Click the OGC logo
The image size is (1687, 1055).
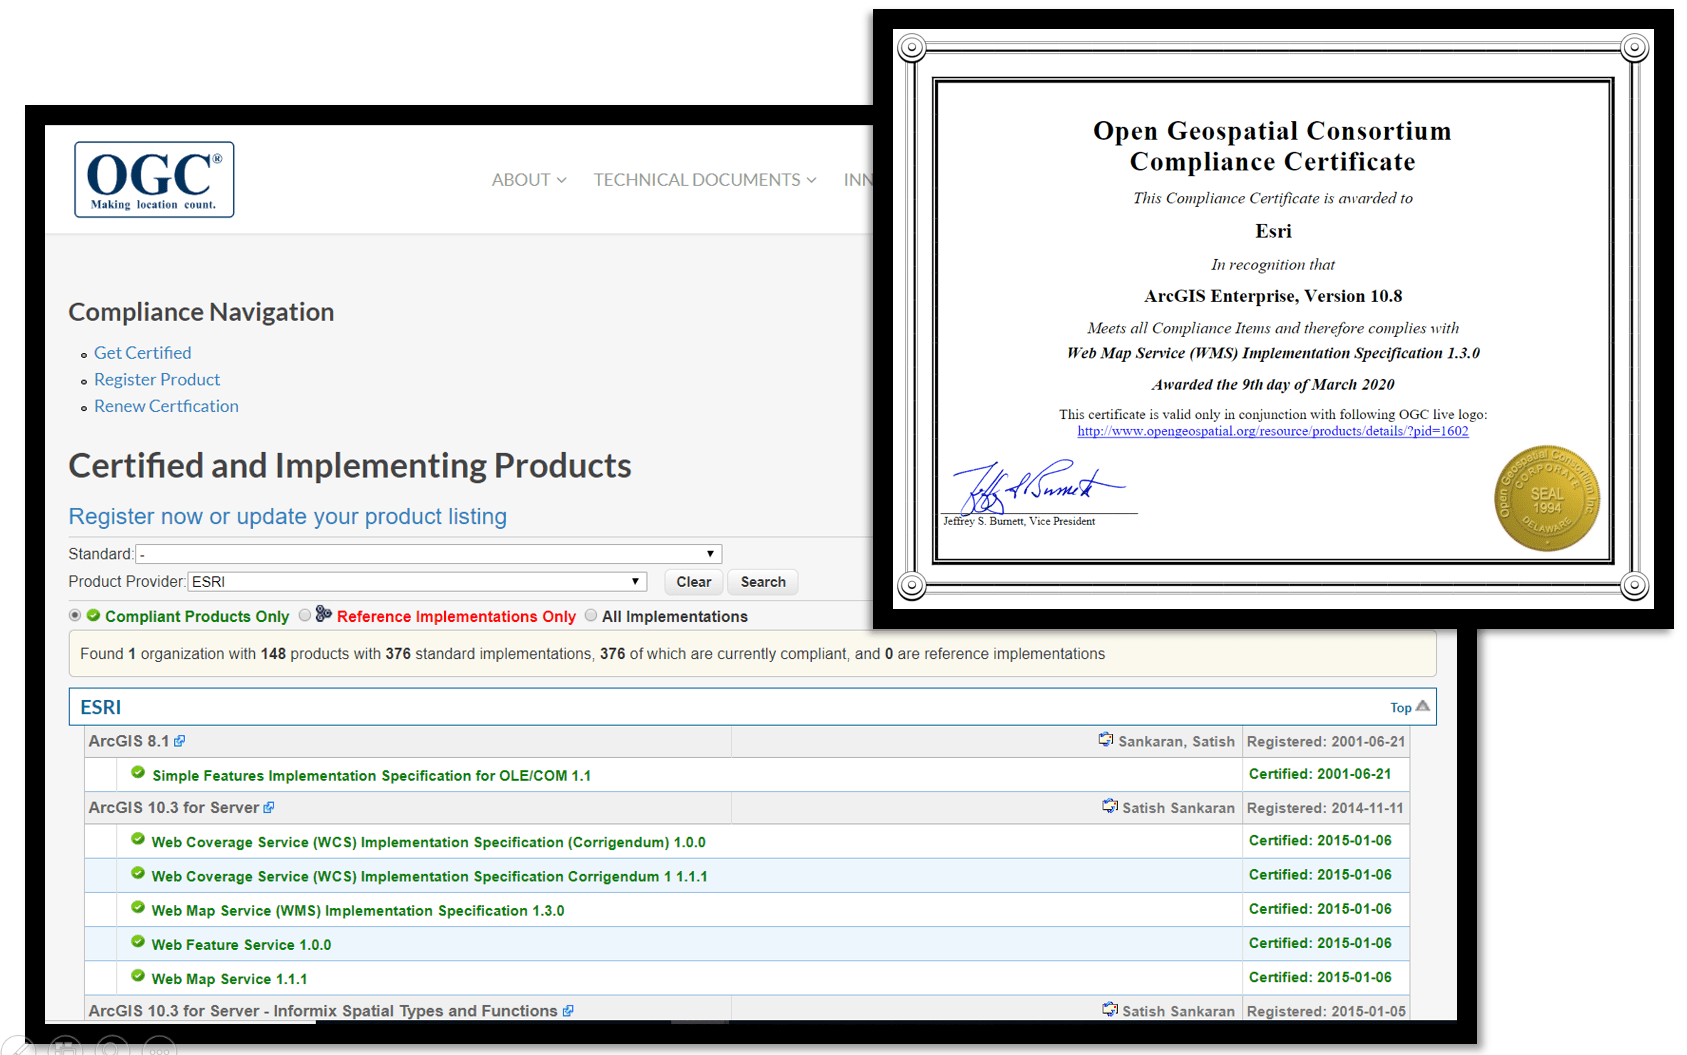153,179
